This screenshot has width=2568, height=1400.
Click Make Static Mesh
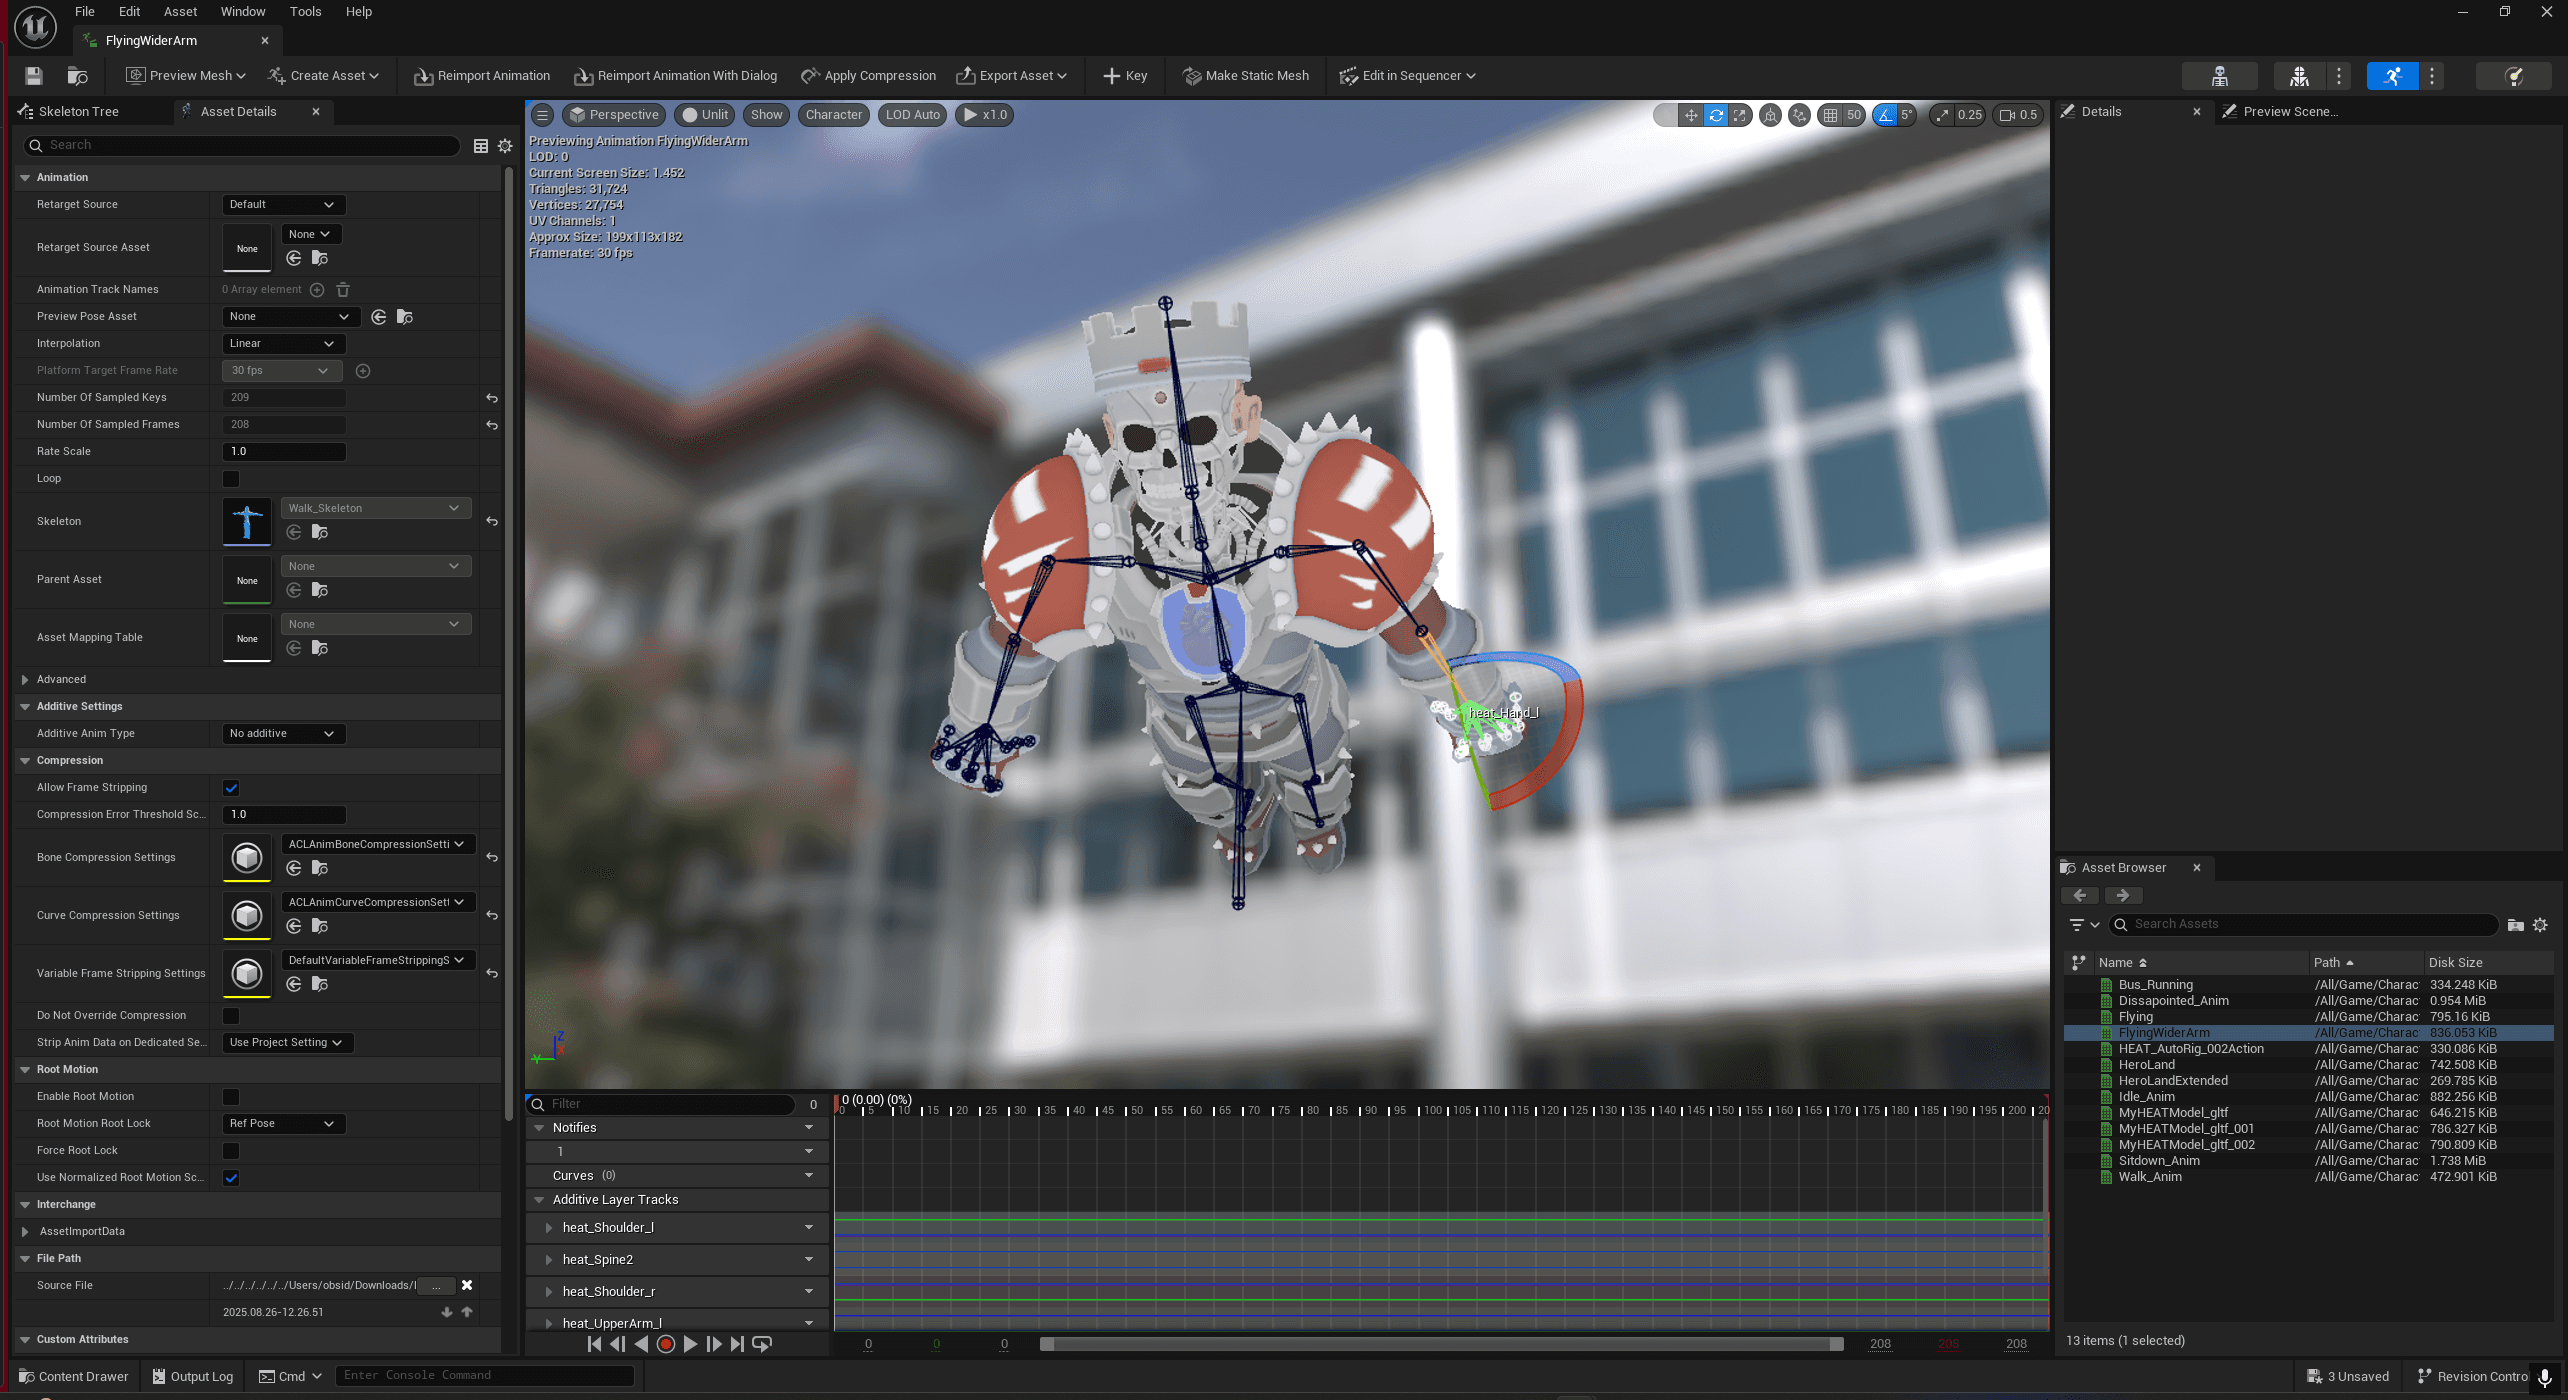pos(1245,76)
